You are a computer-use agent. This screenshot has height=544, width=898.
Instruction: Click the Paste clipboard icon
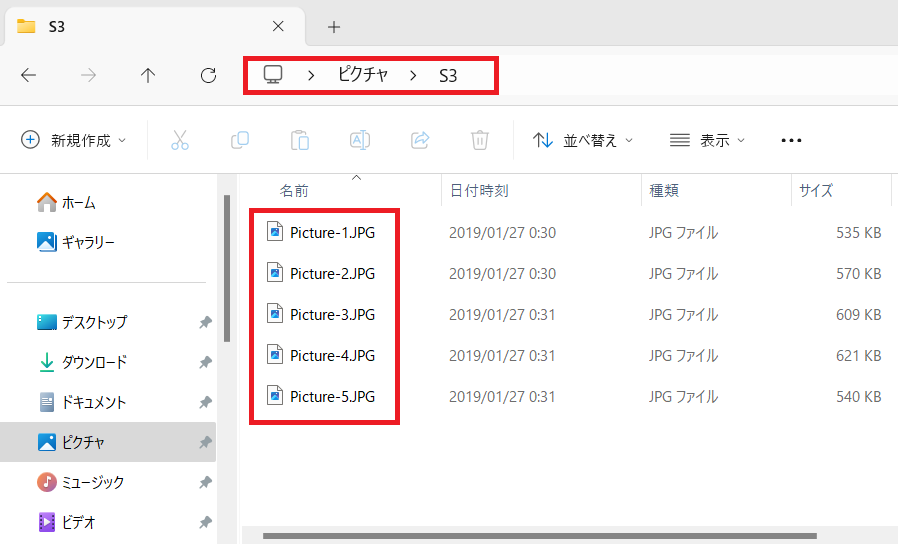299,140
